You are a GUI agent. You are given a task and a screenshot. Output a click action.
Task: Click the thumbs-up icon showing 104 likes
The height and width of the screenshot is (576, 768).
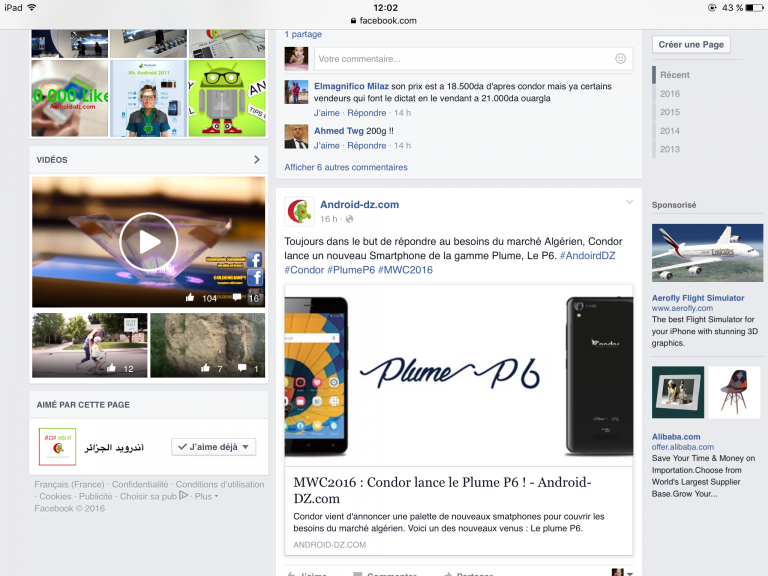click(190, 297)
